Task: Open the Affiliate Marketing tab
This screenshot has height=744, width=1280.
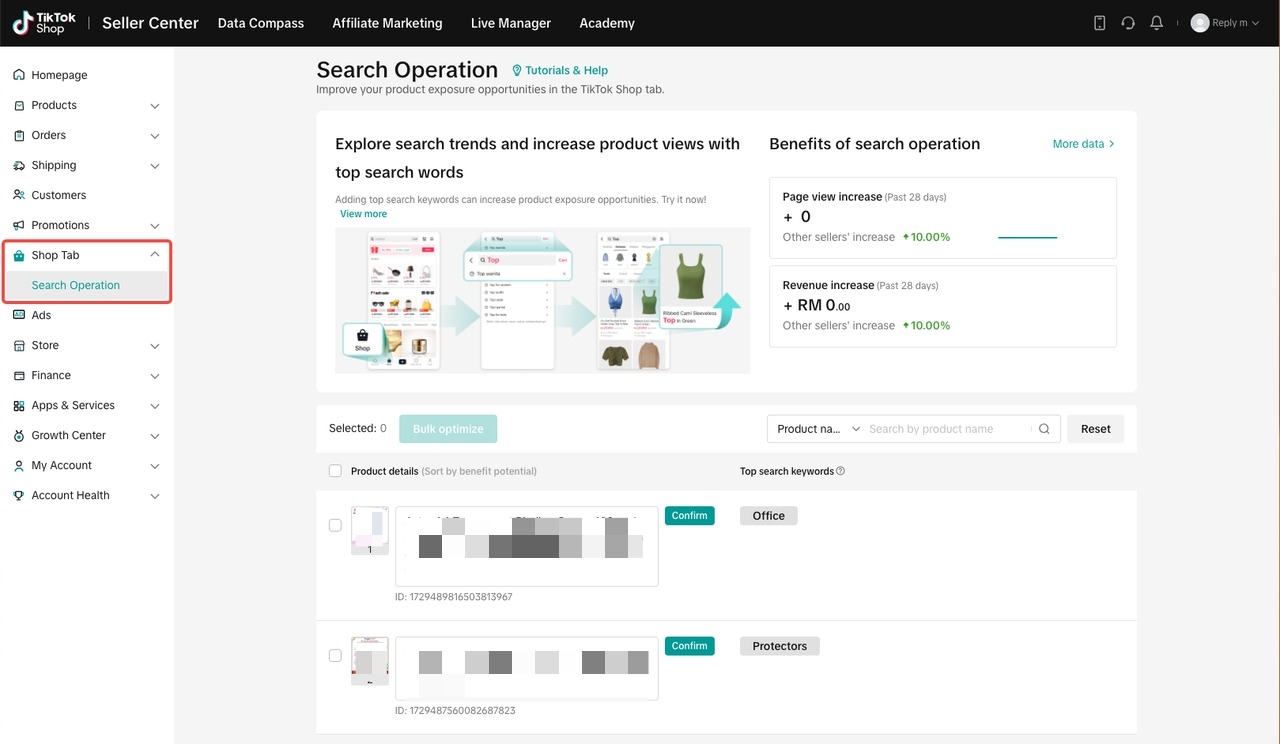Action: pyautogui.click(x=387, y=23)
